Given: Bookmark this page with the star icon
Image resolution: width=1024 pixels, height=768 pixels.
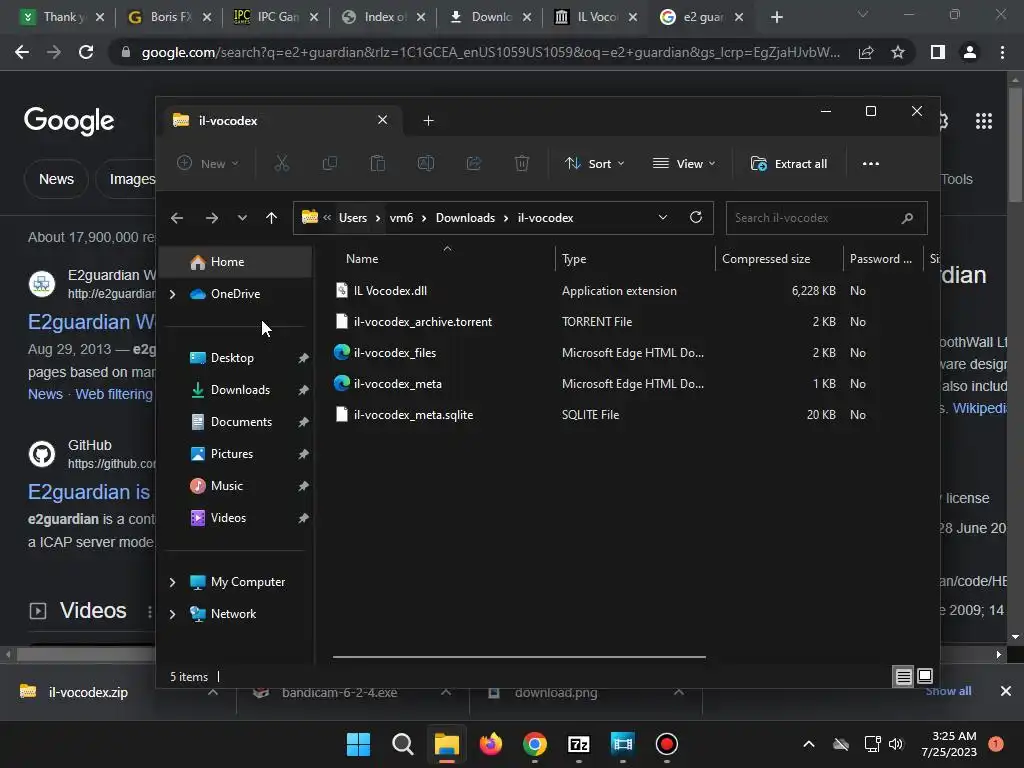Looking at the screenshot, I should pos(898,52).
